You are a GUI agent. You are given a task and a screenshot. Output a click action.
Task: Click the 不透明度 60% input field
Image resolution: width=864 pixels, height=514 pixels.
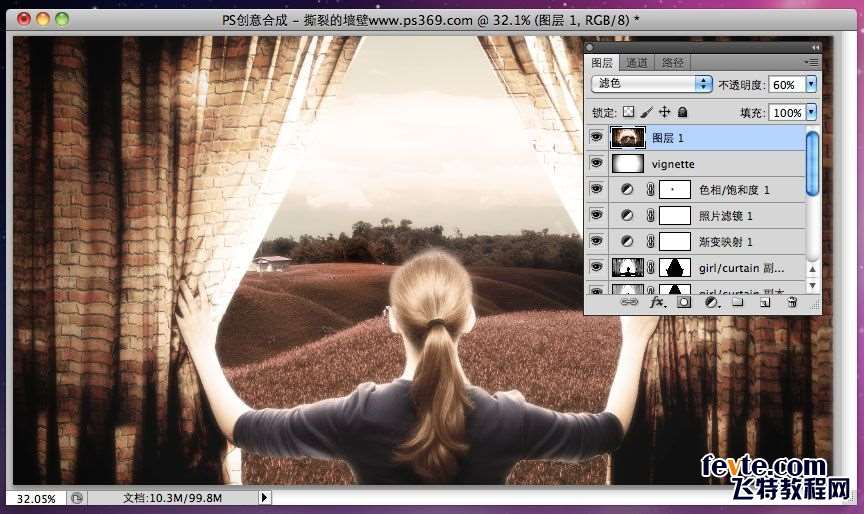coord(787,84)
